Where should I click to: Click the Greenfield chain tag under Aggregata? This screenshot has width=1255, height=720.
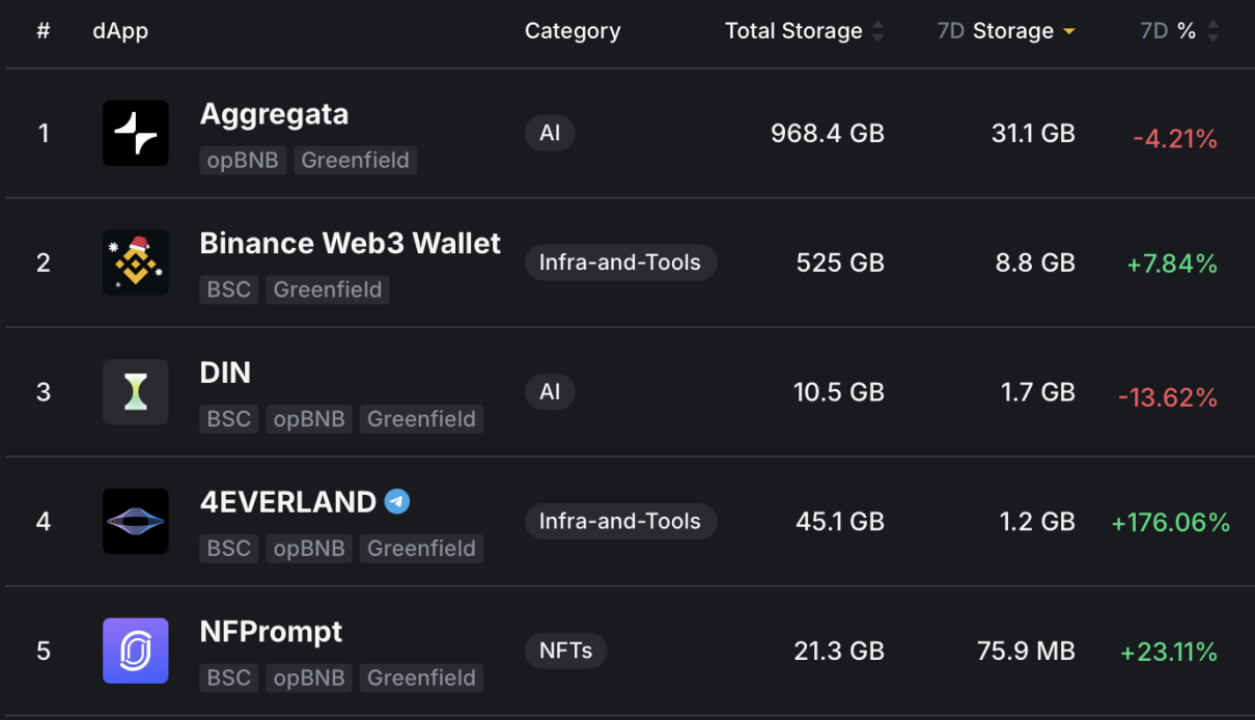pyautogui.click(x=355, y=160)
